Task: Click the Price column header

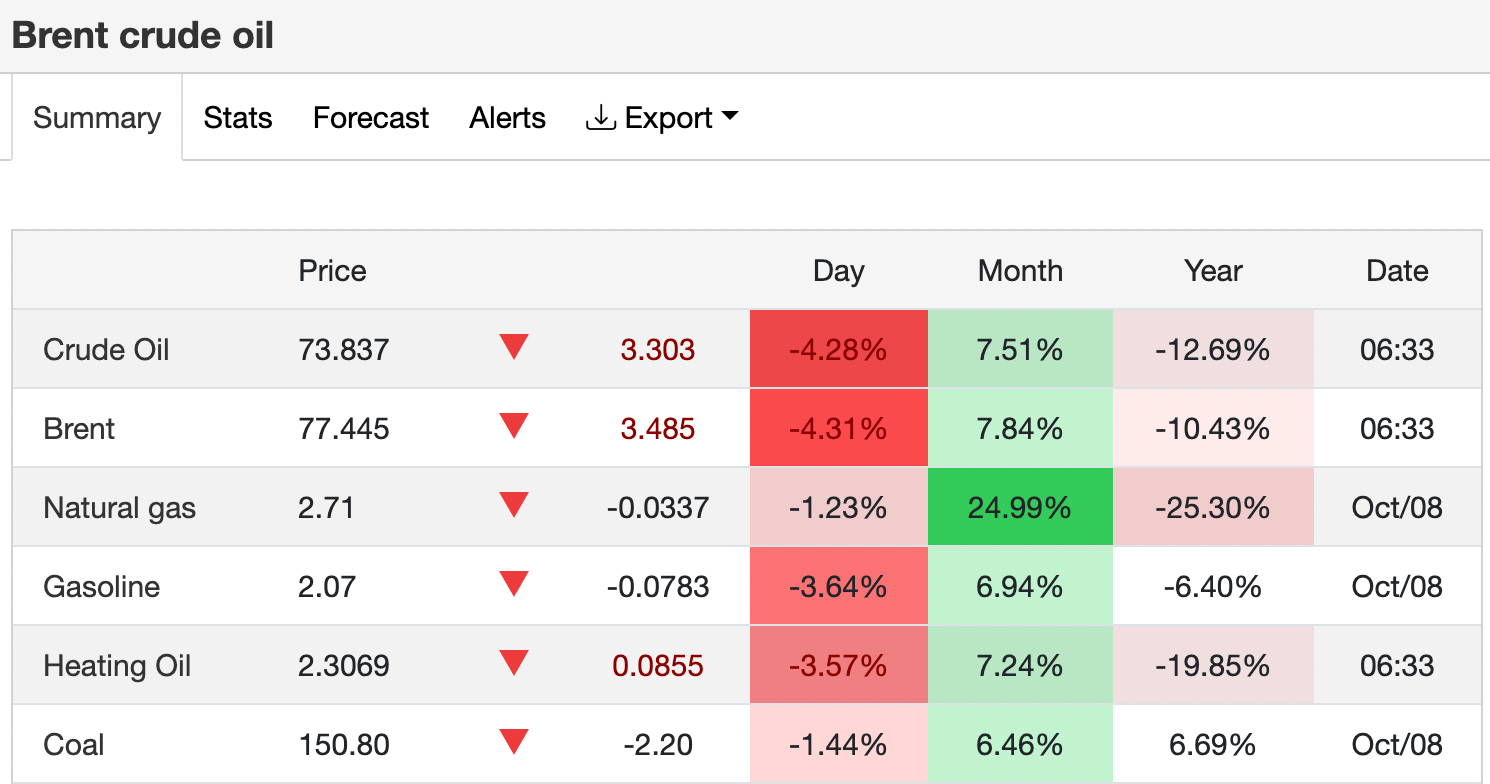Action: 332,271
